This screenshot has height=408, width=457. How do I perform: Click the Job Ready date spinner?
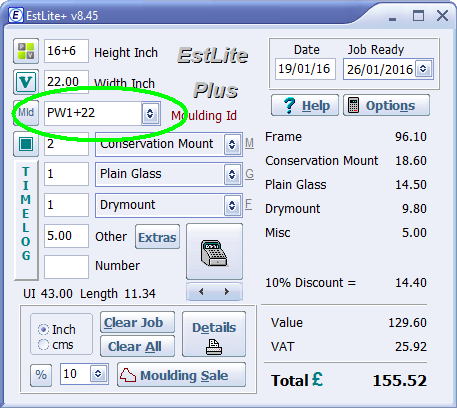[x=423, y=69]
